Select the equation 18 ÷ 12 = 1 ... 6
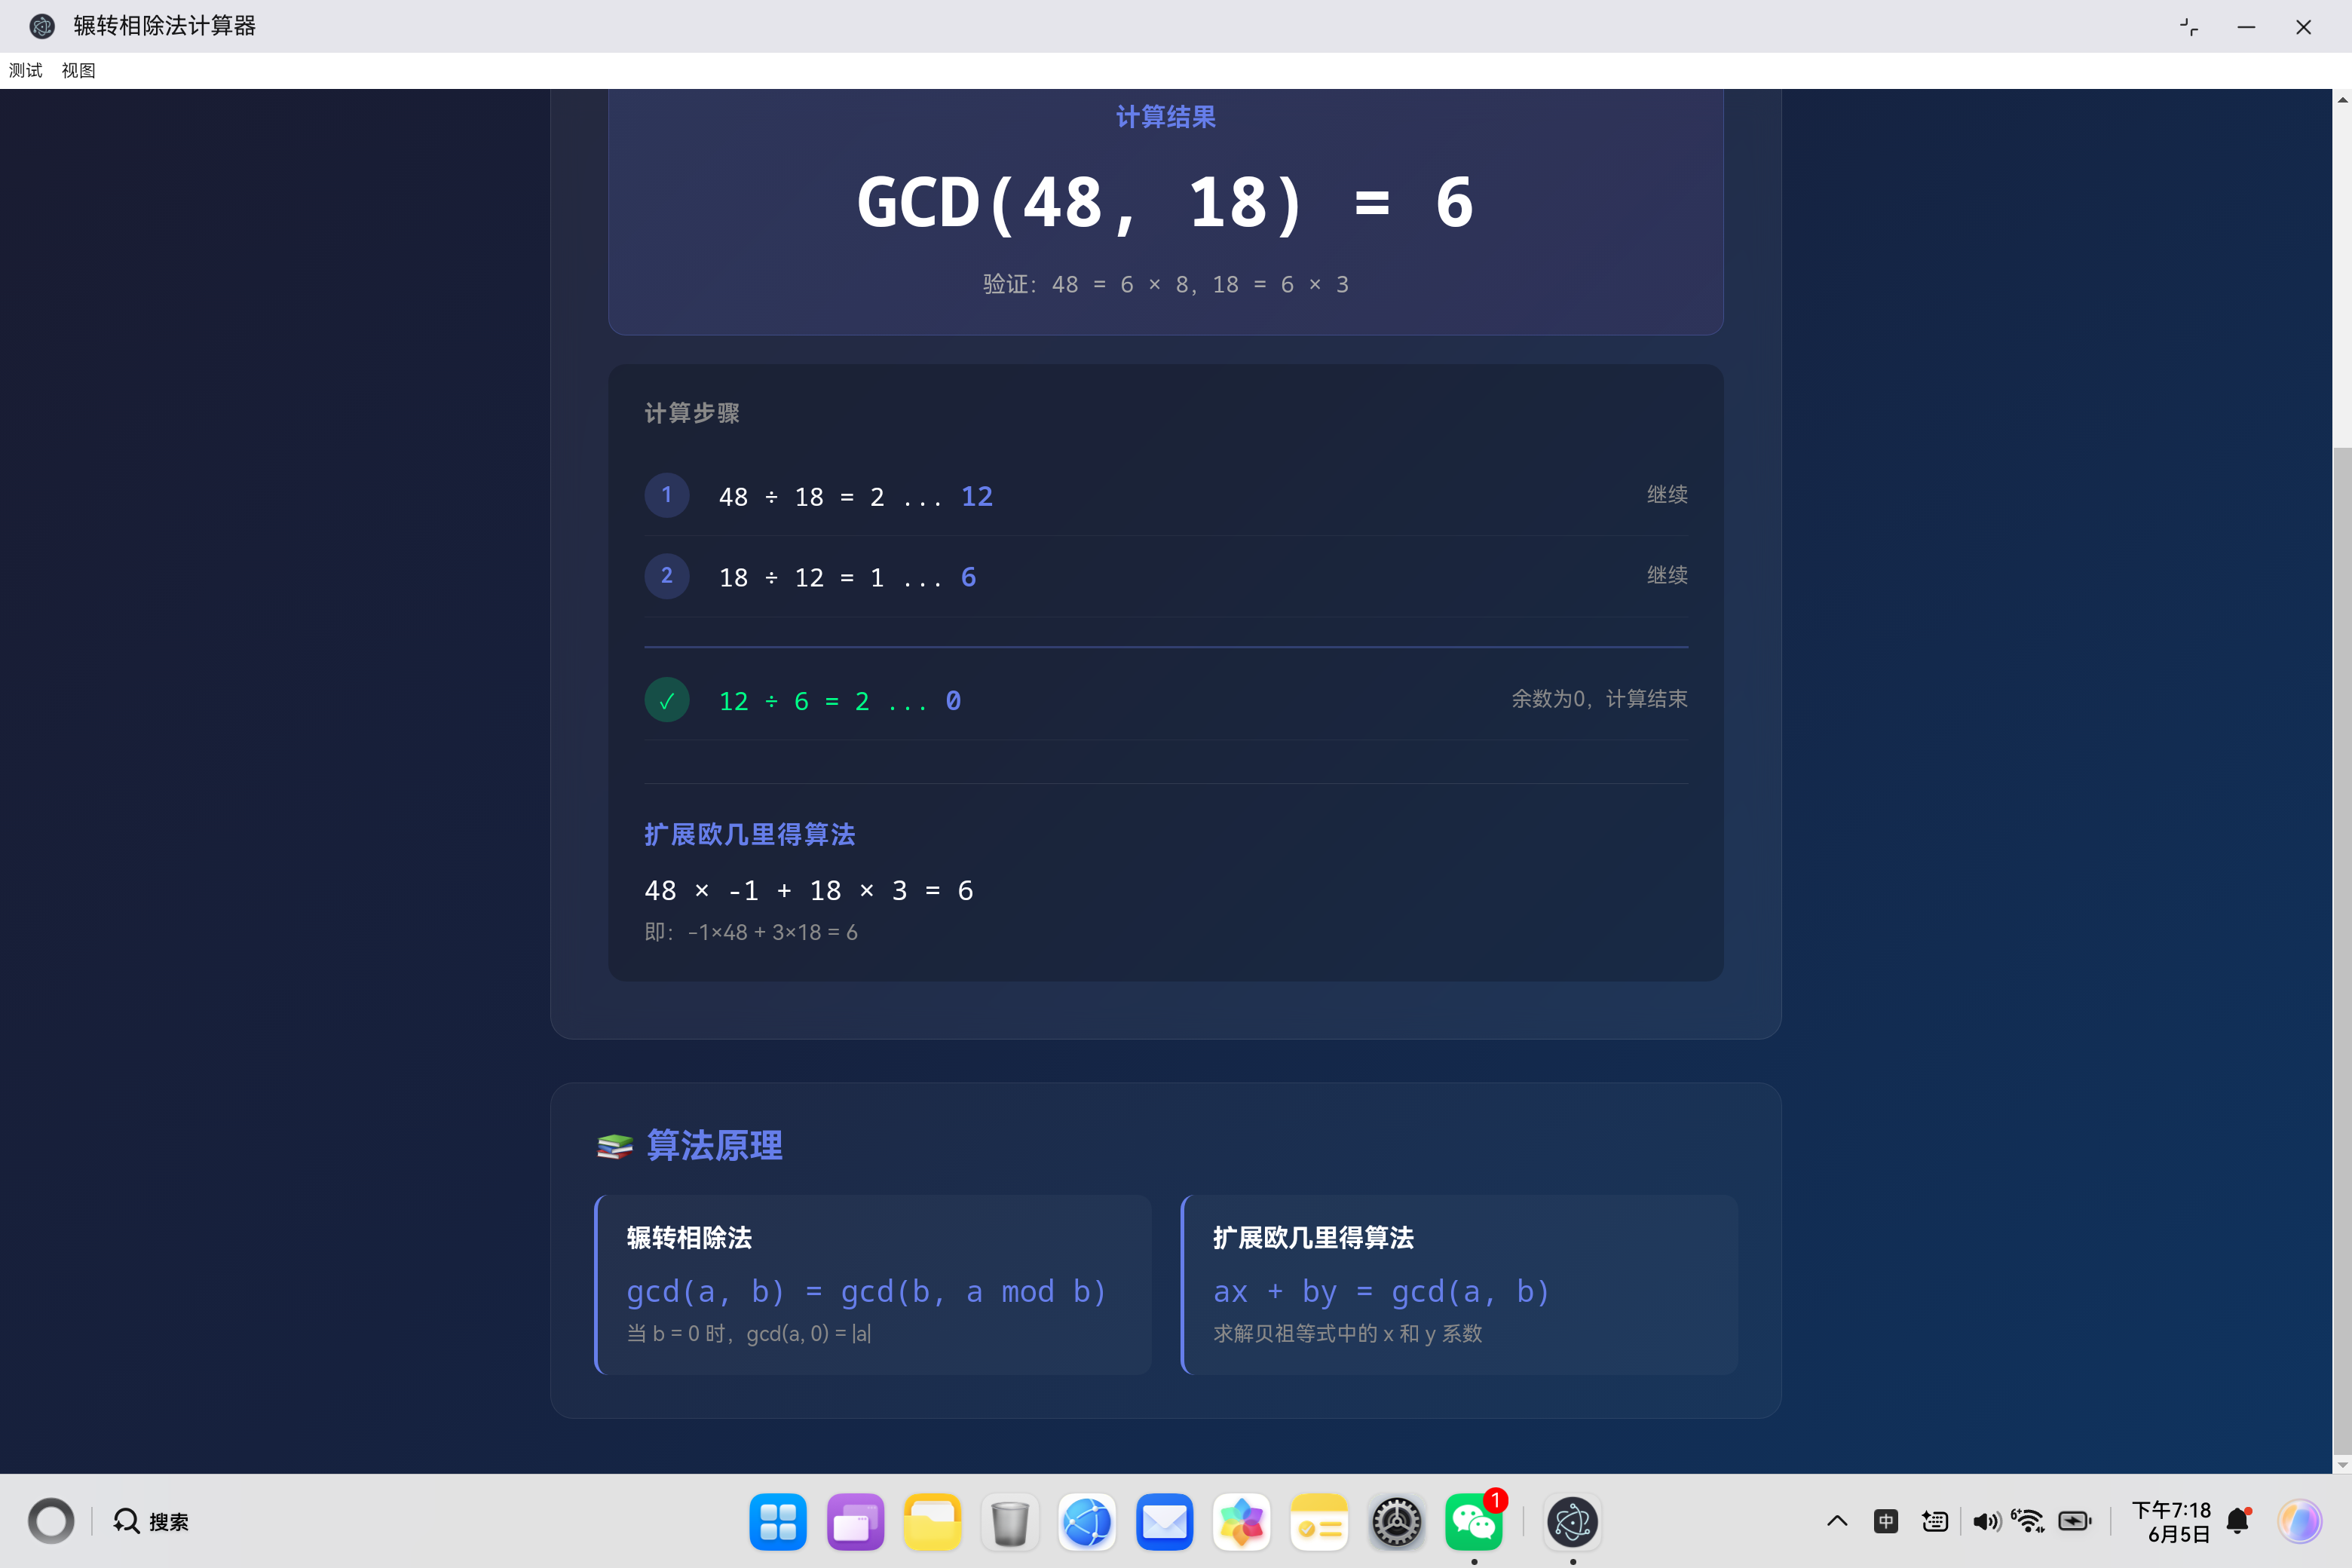The image size is (2352, 1568). click(x=847, y=577)
